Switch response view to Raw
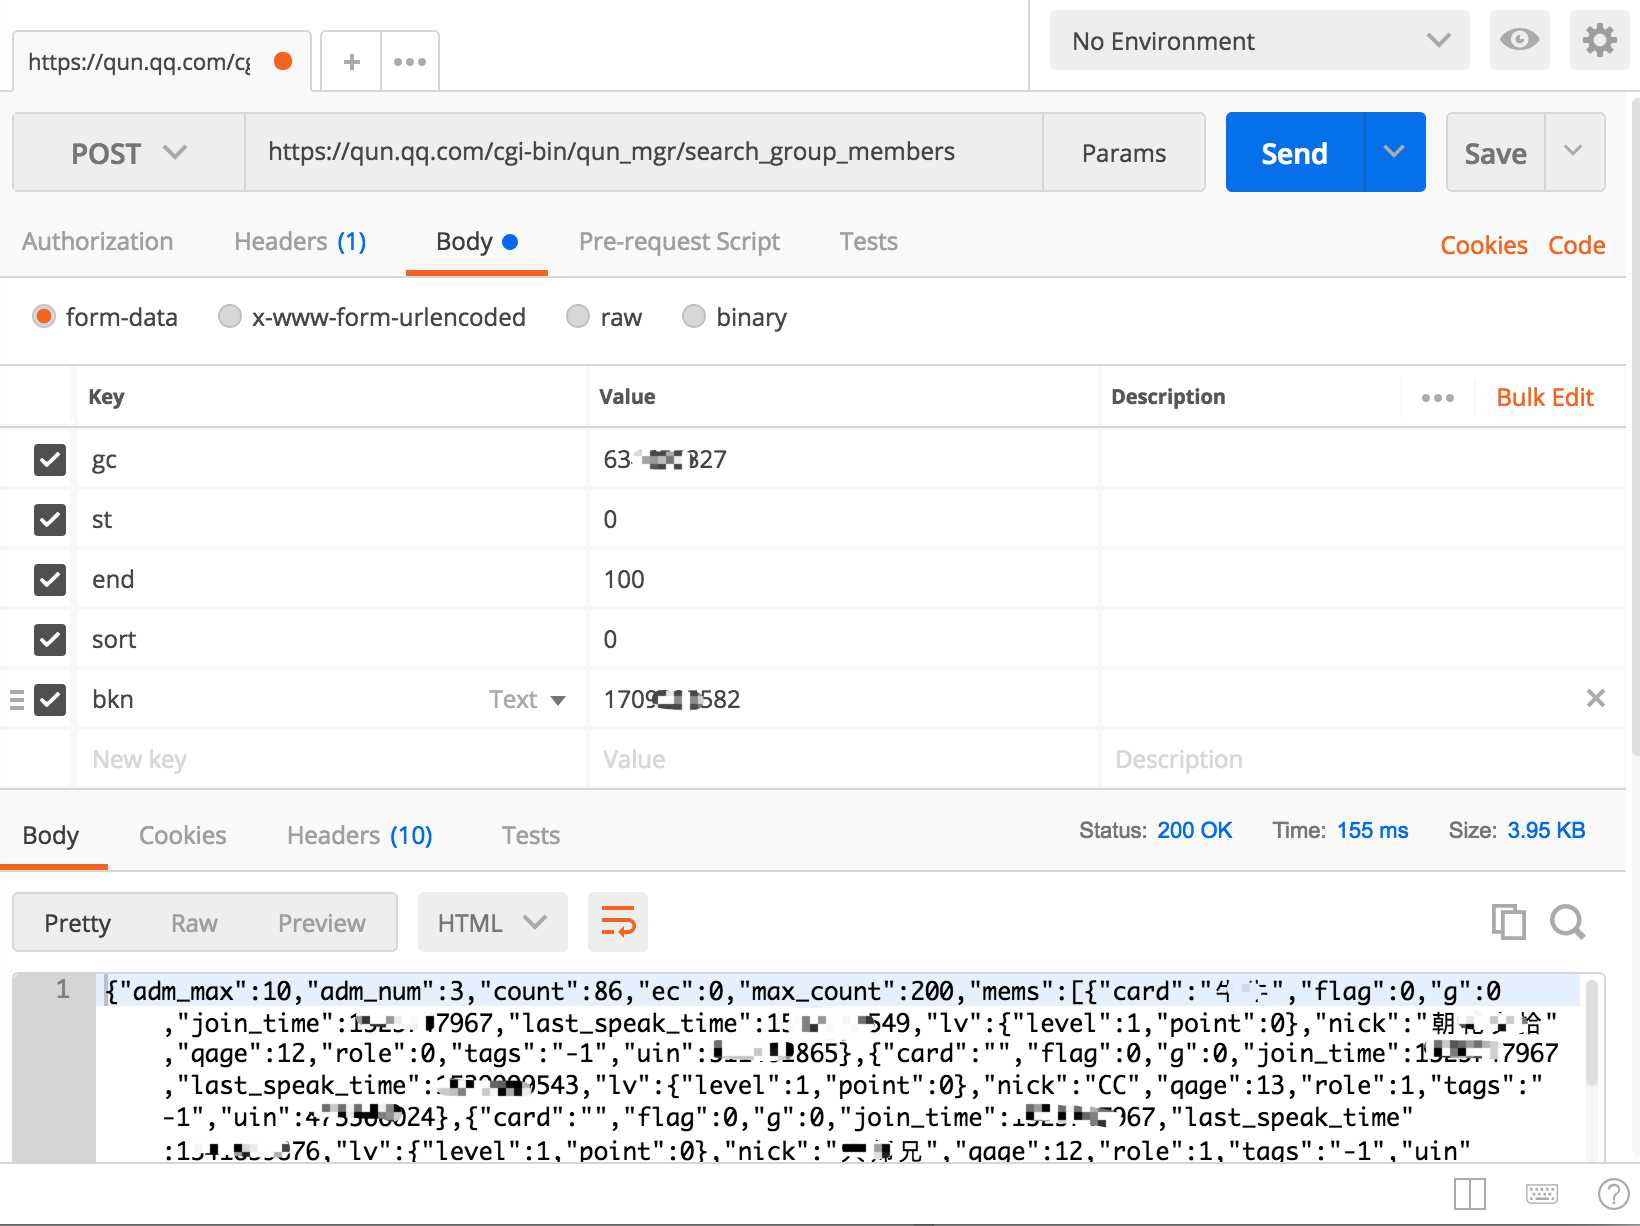1640x1226 pixels. coord(194,922)
